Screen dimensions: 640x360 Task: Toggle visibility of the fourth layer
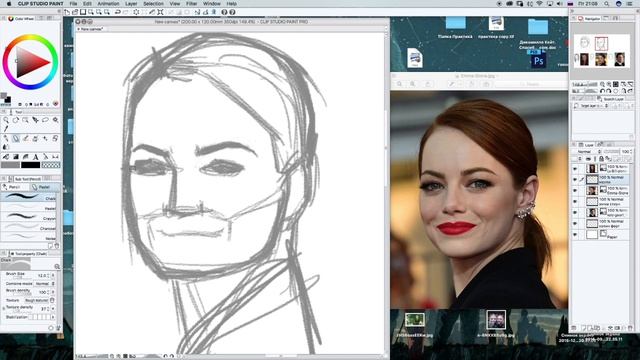point(575,202)
